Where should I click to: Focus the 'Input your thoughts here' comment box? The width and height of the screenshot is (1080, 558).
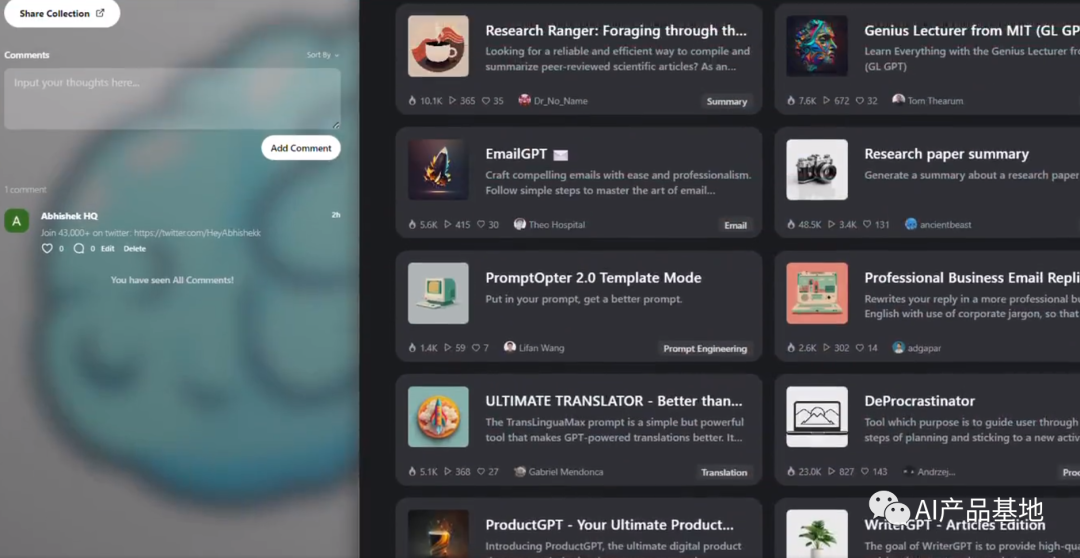click(x=172, y=99)
